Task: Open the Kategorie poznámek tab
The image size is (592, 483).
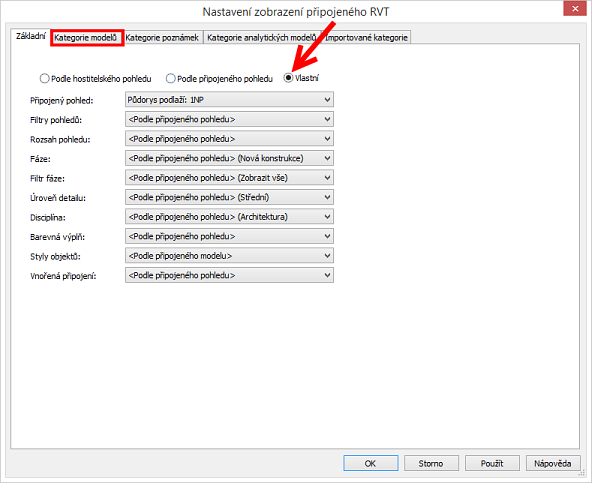Action: pos(162,38)
